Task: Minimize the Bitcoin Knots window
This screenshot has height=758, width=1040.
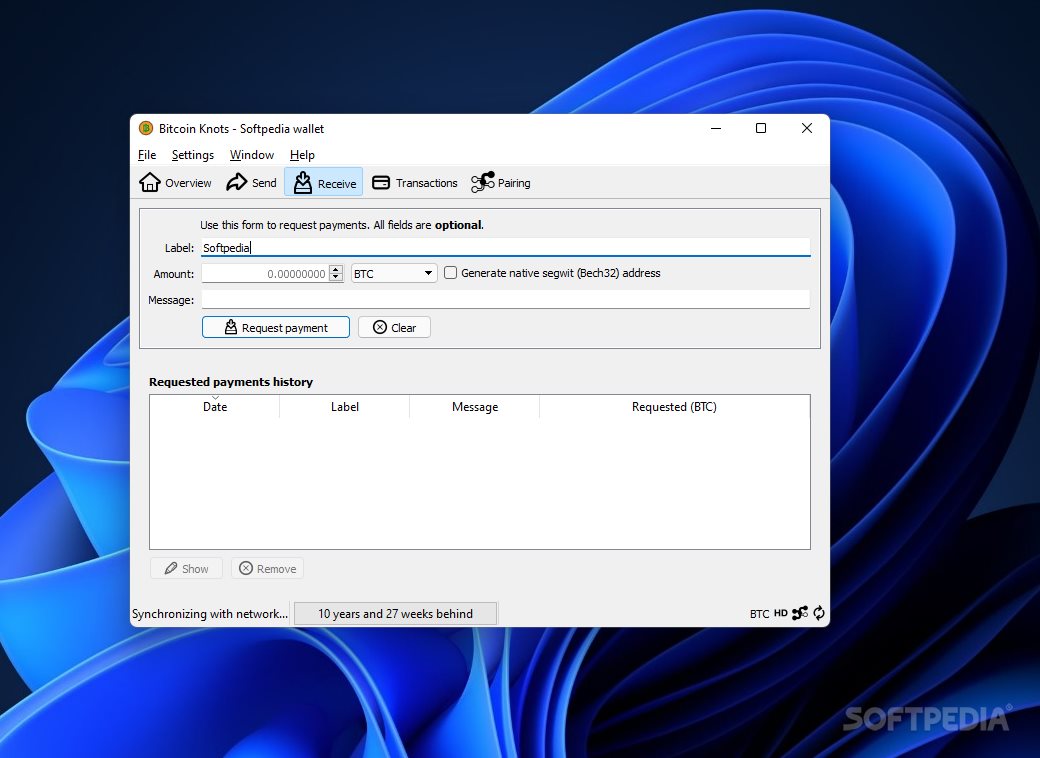Action: point(716,128)
